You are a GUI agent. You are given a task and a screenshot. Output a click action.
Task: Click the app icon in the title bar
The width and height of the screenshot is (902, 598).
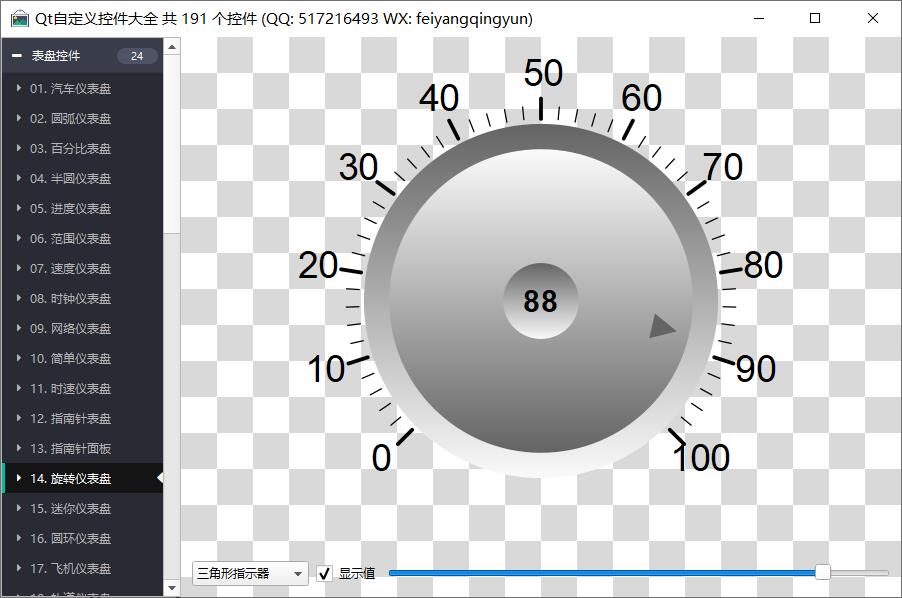tap(19, 18)
